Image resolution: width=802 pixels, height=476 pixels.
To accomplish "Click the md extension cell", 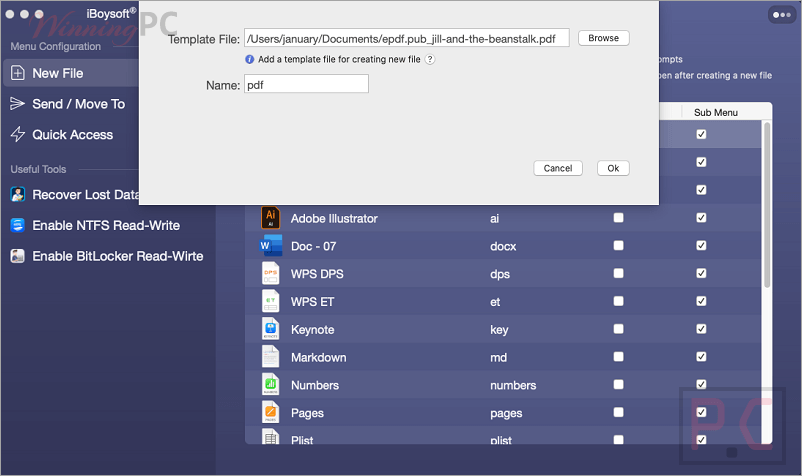I will (x=499, y=357).
